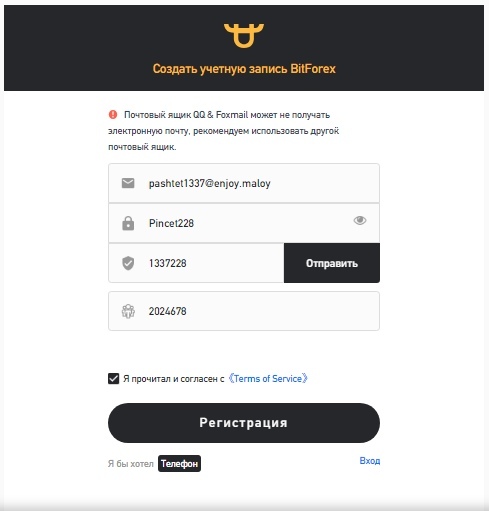Click the verification code field 1337228
The height and width of the screenshot is (511, 489).
coord(196,263)
